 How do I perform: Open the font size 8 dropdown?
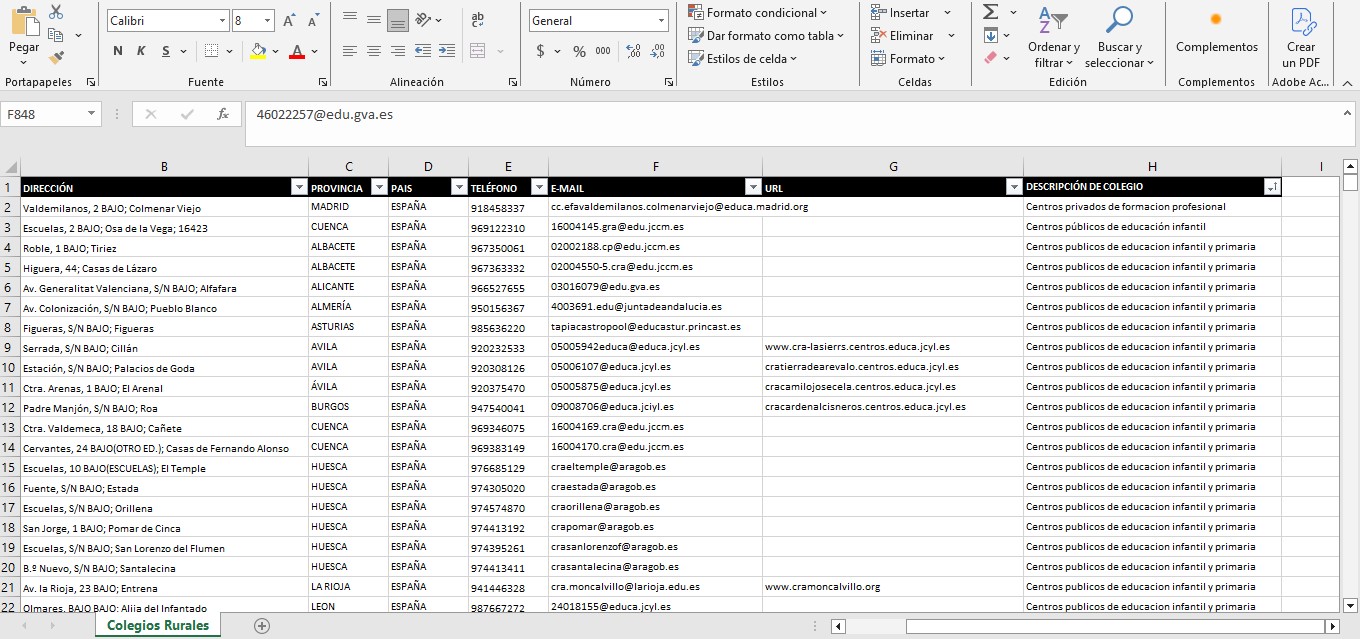(x=268, y=21)
